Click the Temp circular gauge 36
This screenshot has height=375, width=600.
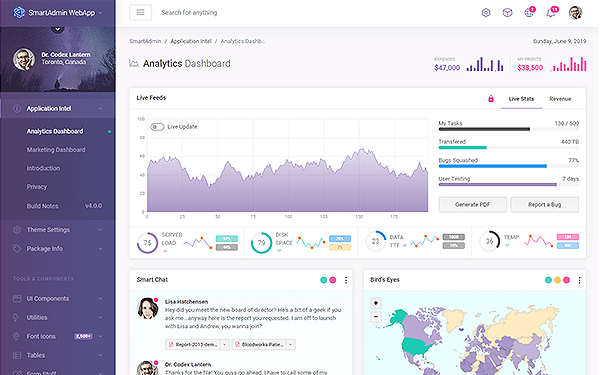(489, 241)
